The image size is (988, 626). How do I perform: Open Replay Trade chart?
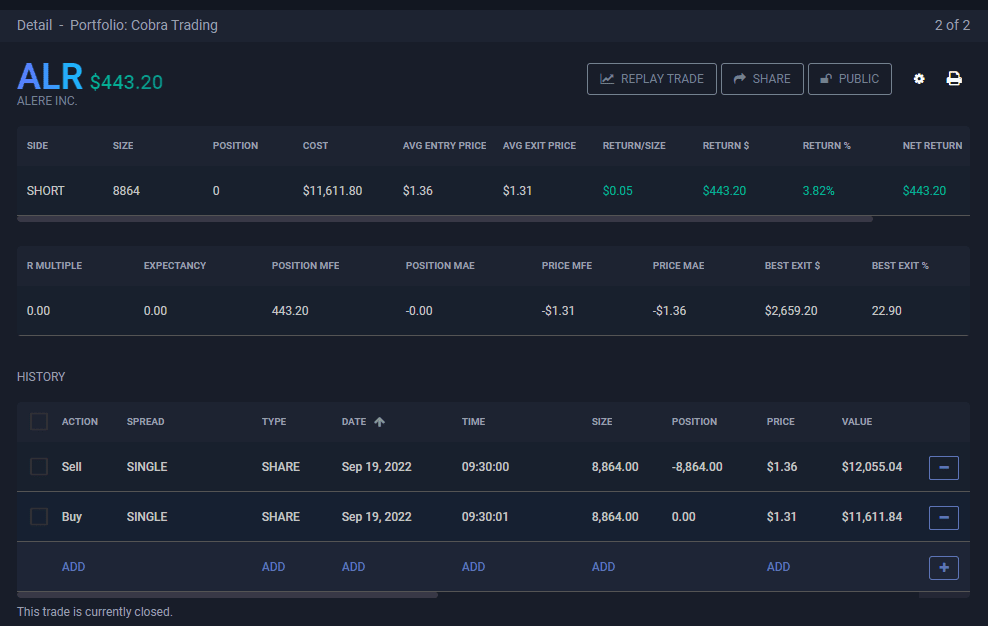[x=651, y=79]
